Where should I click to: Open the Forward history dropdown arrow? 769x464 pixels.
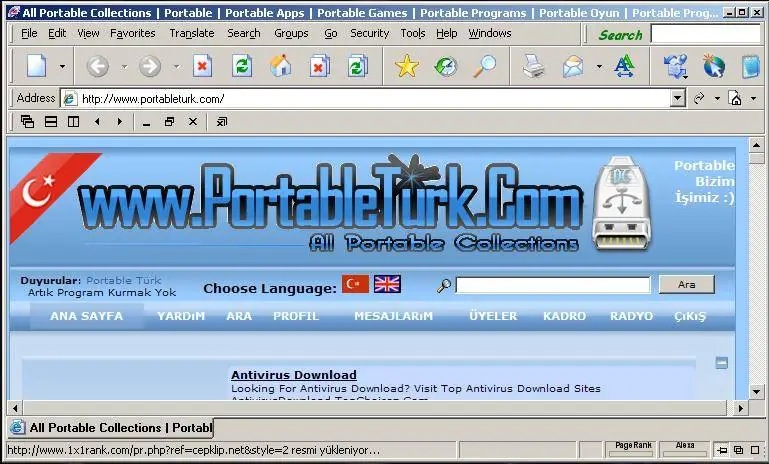coord(177,67)
